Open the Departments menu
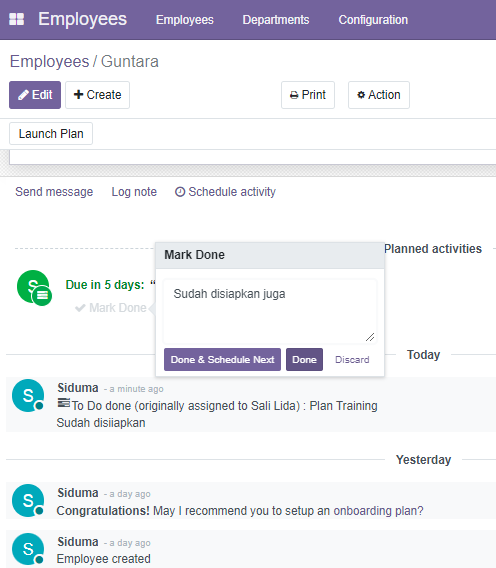This screenshot has height=568, width=496. tap(276, 20)
